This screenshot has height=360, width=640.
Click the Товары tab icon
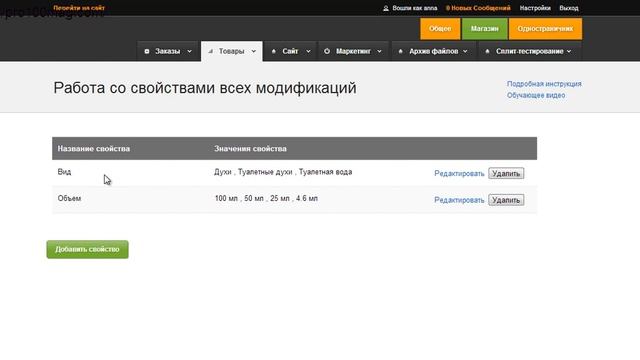click(211, 51)
